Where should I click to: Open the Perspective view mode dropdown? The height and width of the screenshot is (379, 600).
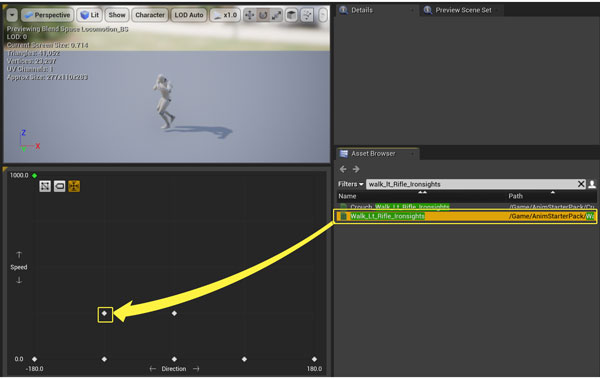point(47,15)
